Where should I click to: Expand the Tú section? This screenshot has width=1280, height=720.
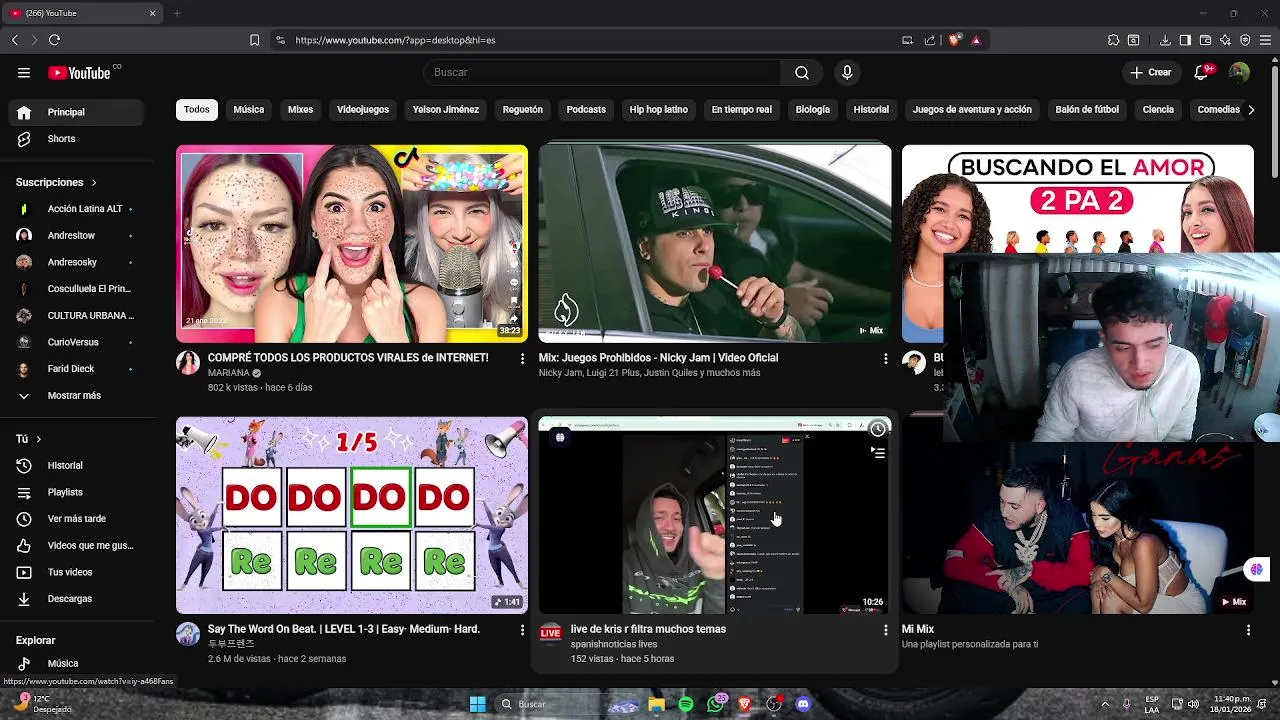pyautogui.click(x=30, y=439)
